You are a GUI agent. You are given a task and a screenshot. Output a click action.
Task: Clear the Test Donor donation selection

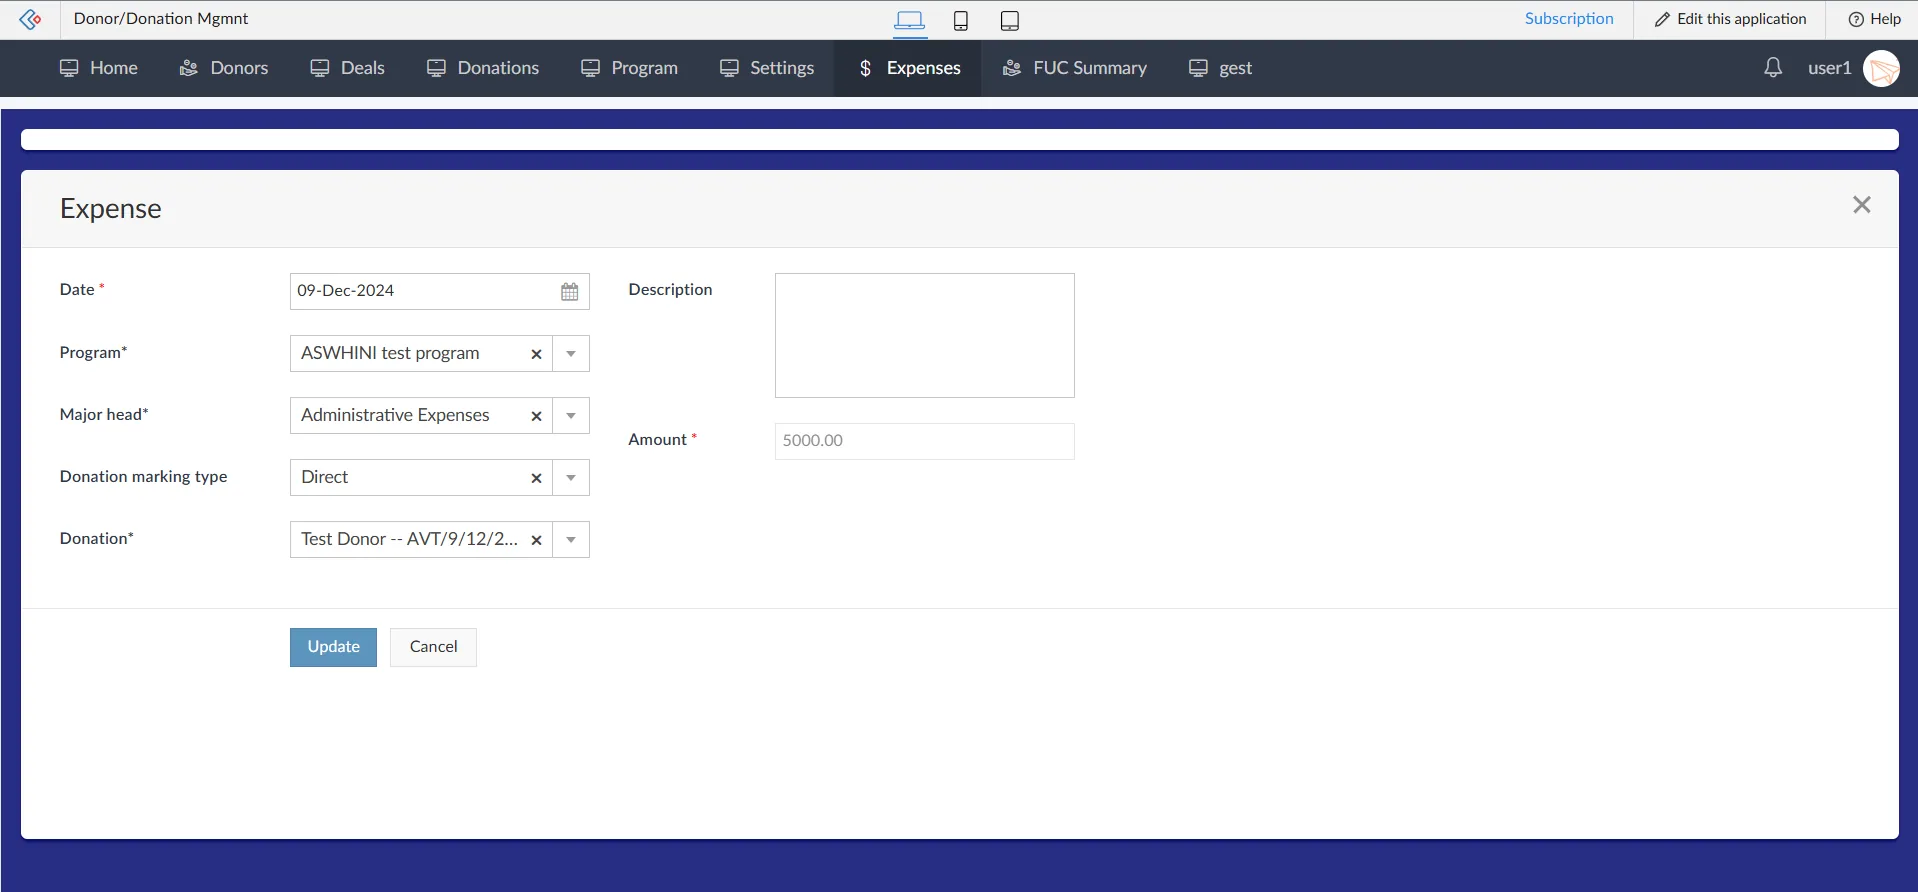[x=536, y=540]
